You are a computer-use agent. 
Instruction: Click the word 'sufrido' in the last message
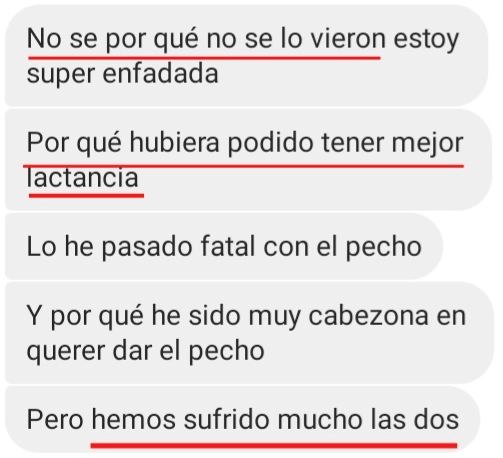(226, 419)
